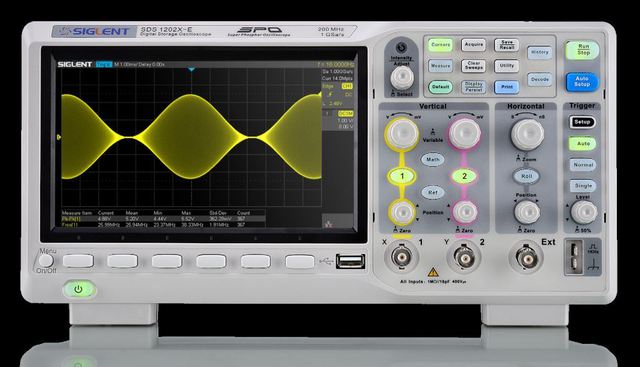Open the Trigger Setup button
640x367 pixels.
582,122
